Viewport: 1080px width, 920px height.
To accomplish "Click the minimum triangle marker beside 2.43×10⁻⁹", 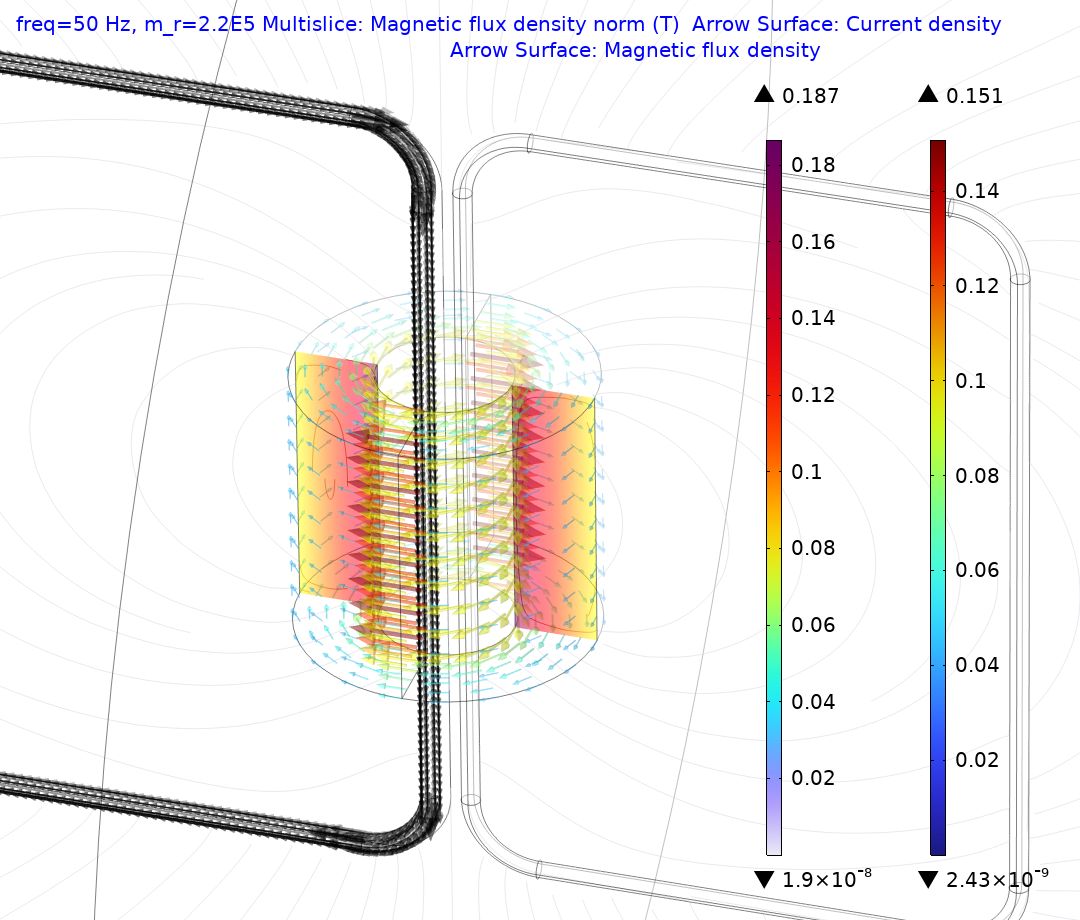I will (x=928, y=879).
